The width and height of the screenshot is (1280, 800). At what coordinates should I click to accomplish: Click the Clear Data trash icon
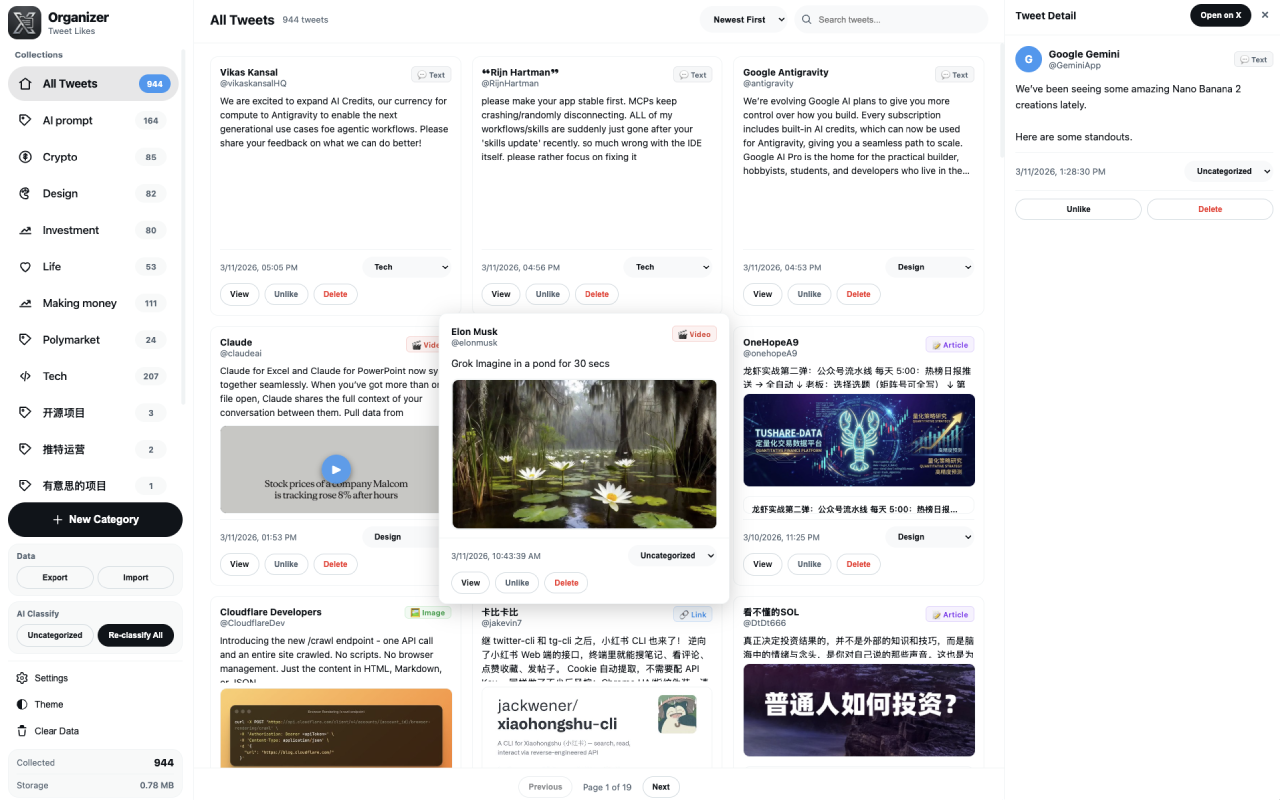pos(22,731)
